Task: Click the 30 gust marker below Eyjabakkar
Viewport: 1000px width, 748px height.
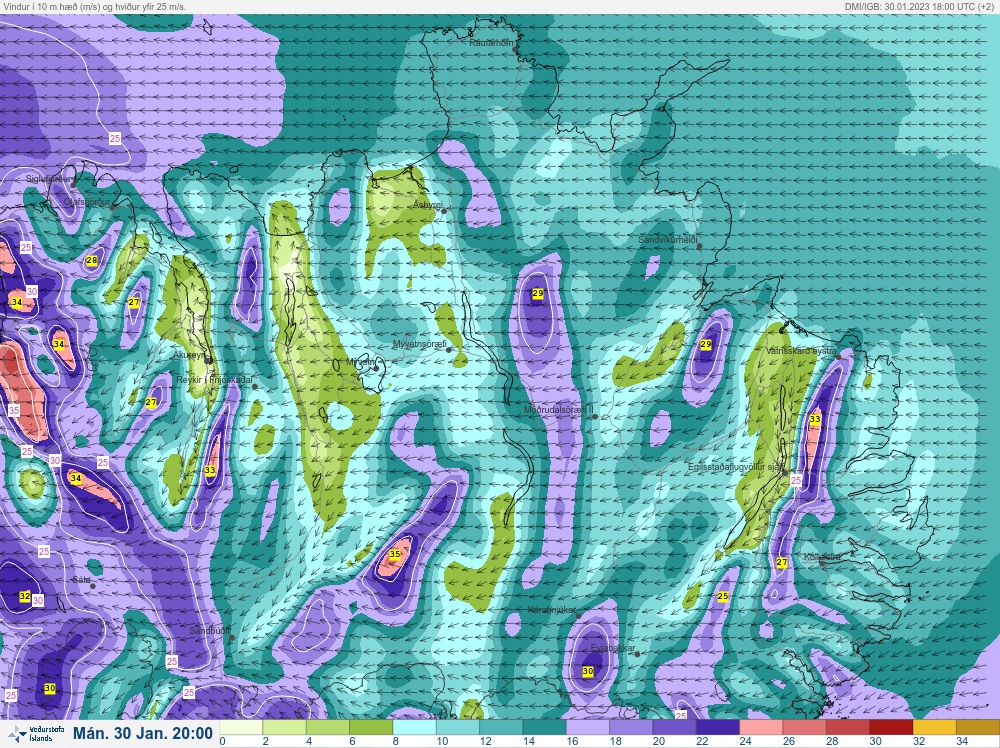Action: click(588, 671)
